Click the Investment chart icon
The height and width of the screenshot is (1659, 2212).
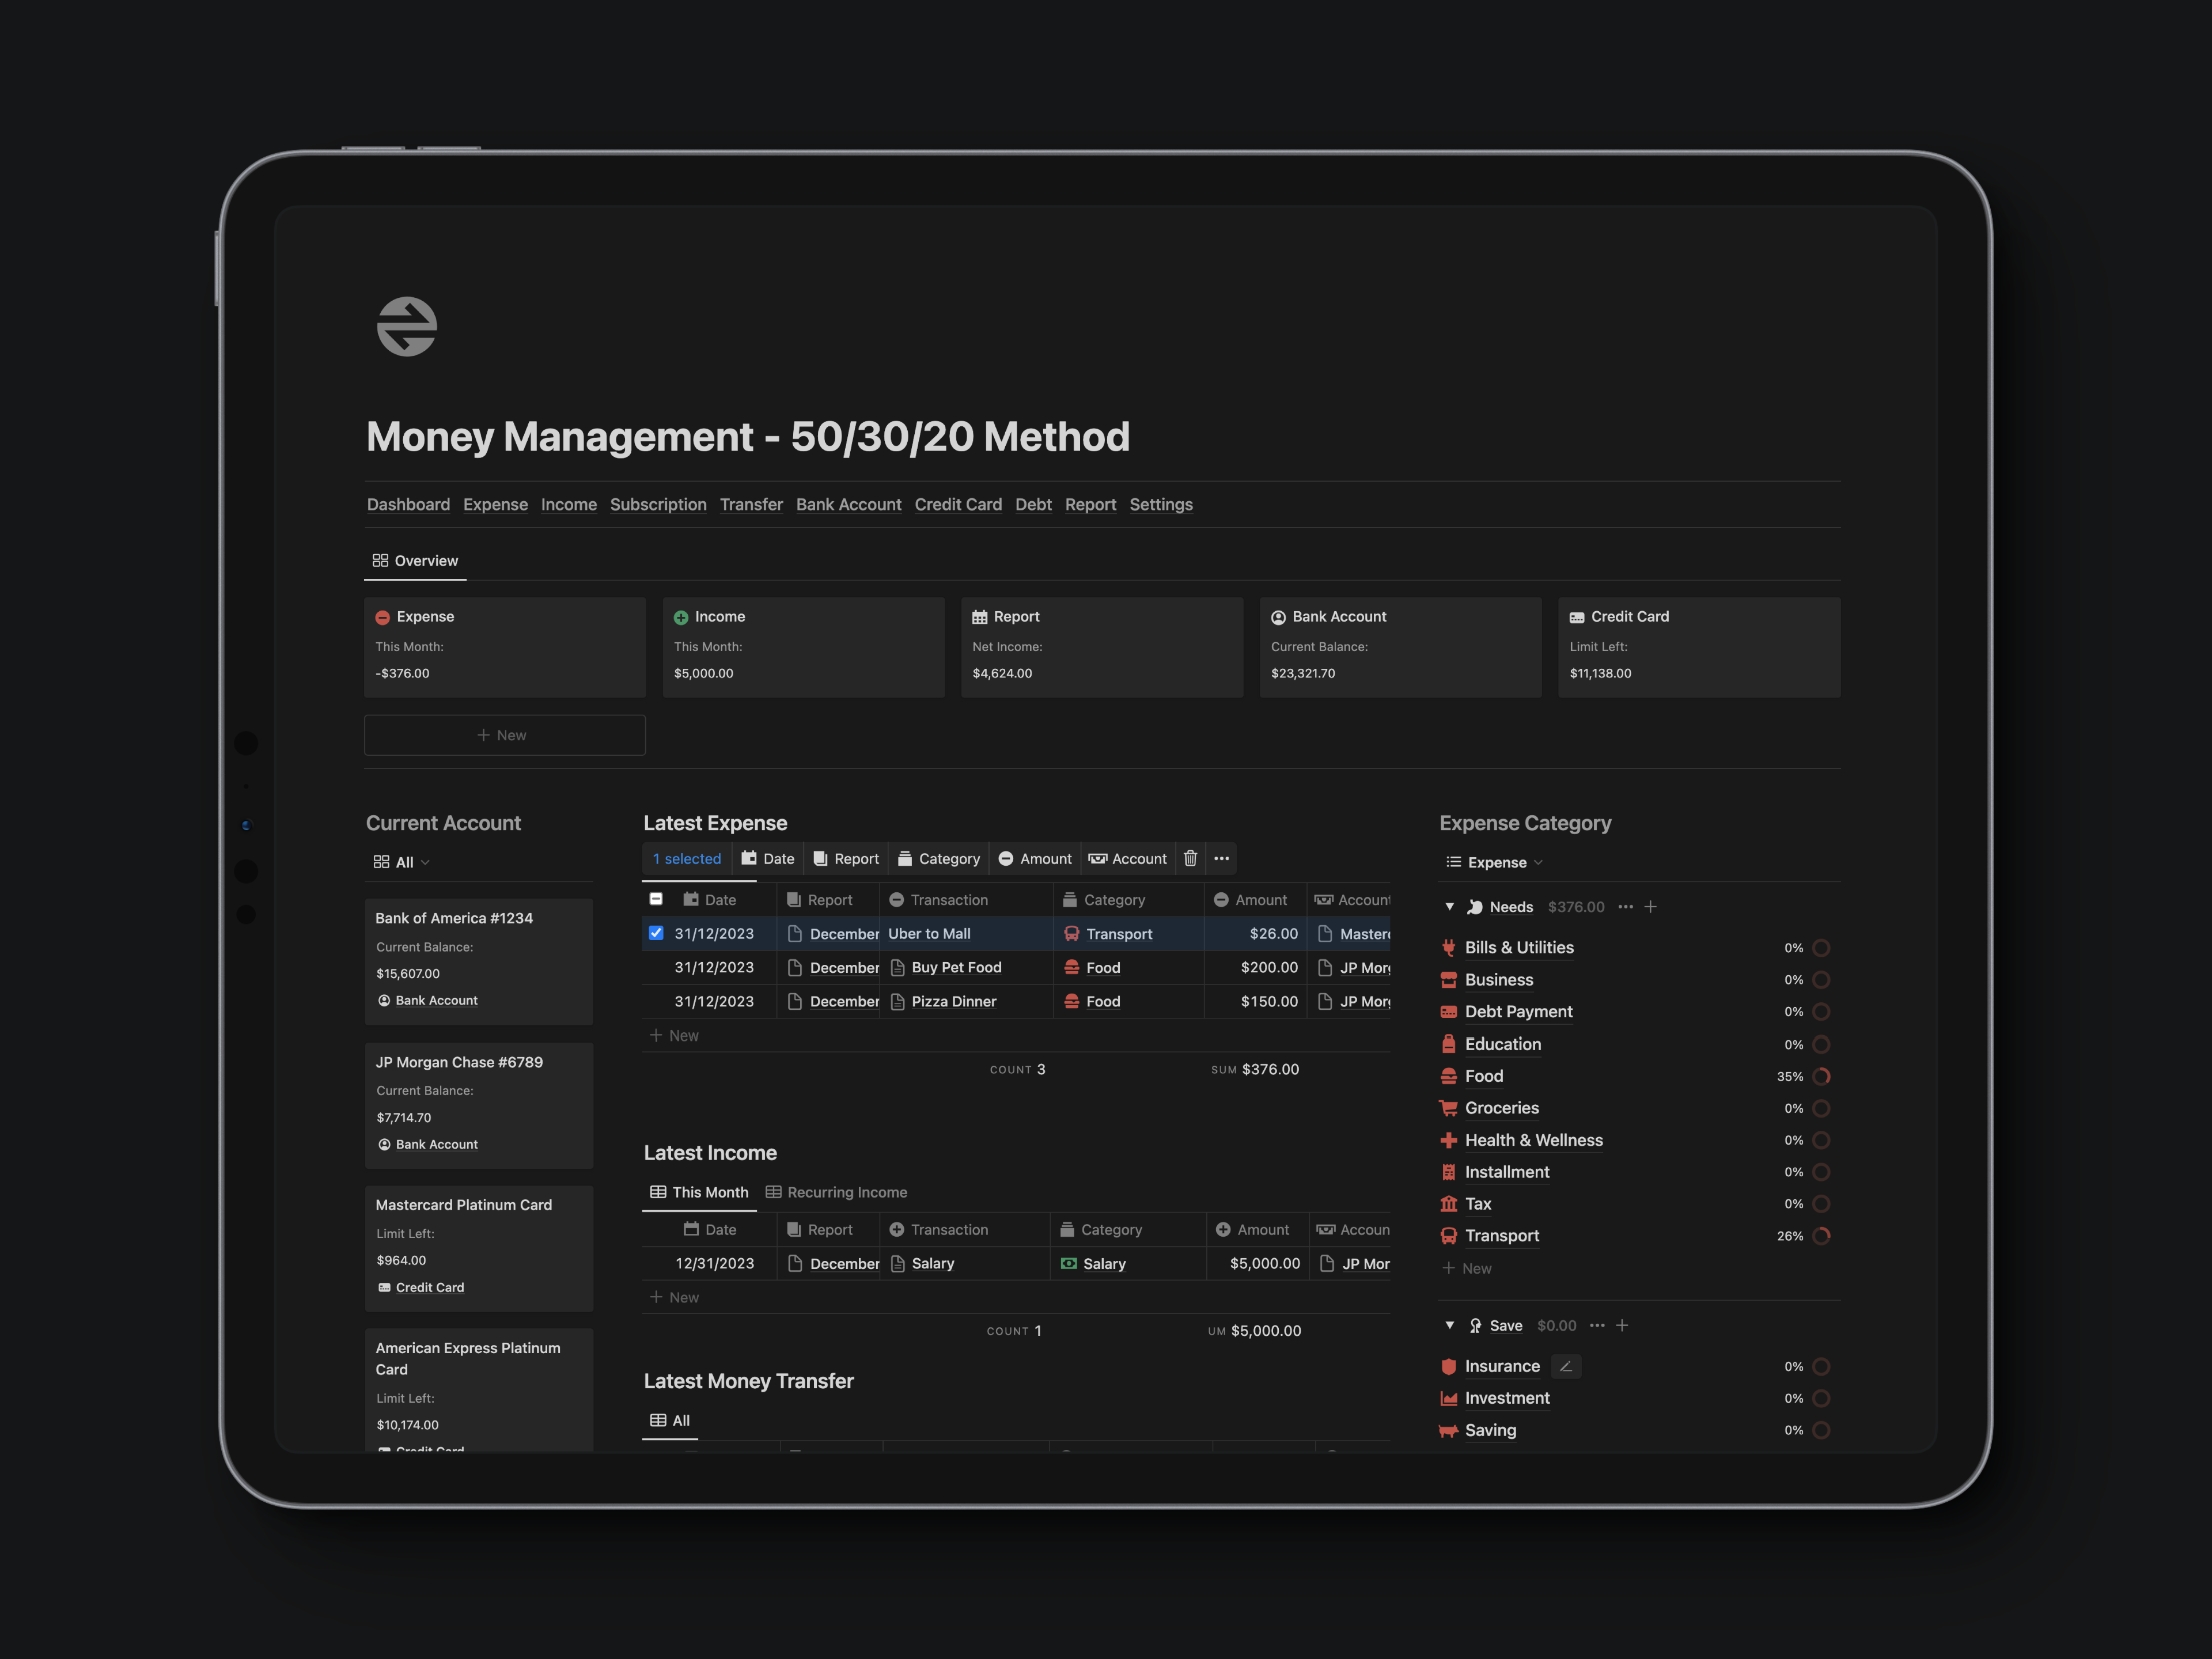coord(1448,1398)
